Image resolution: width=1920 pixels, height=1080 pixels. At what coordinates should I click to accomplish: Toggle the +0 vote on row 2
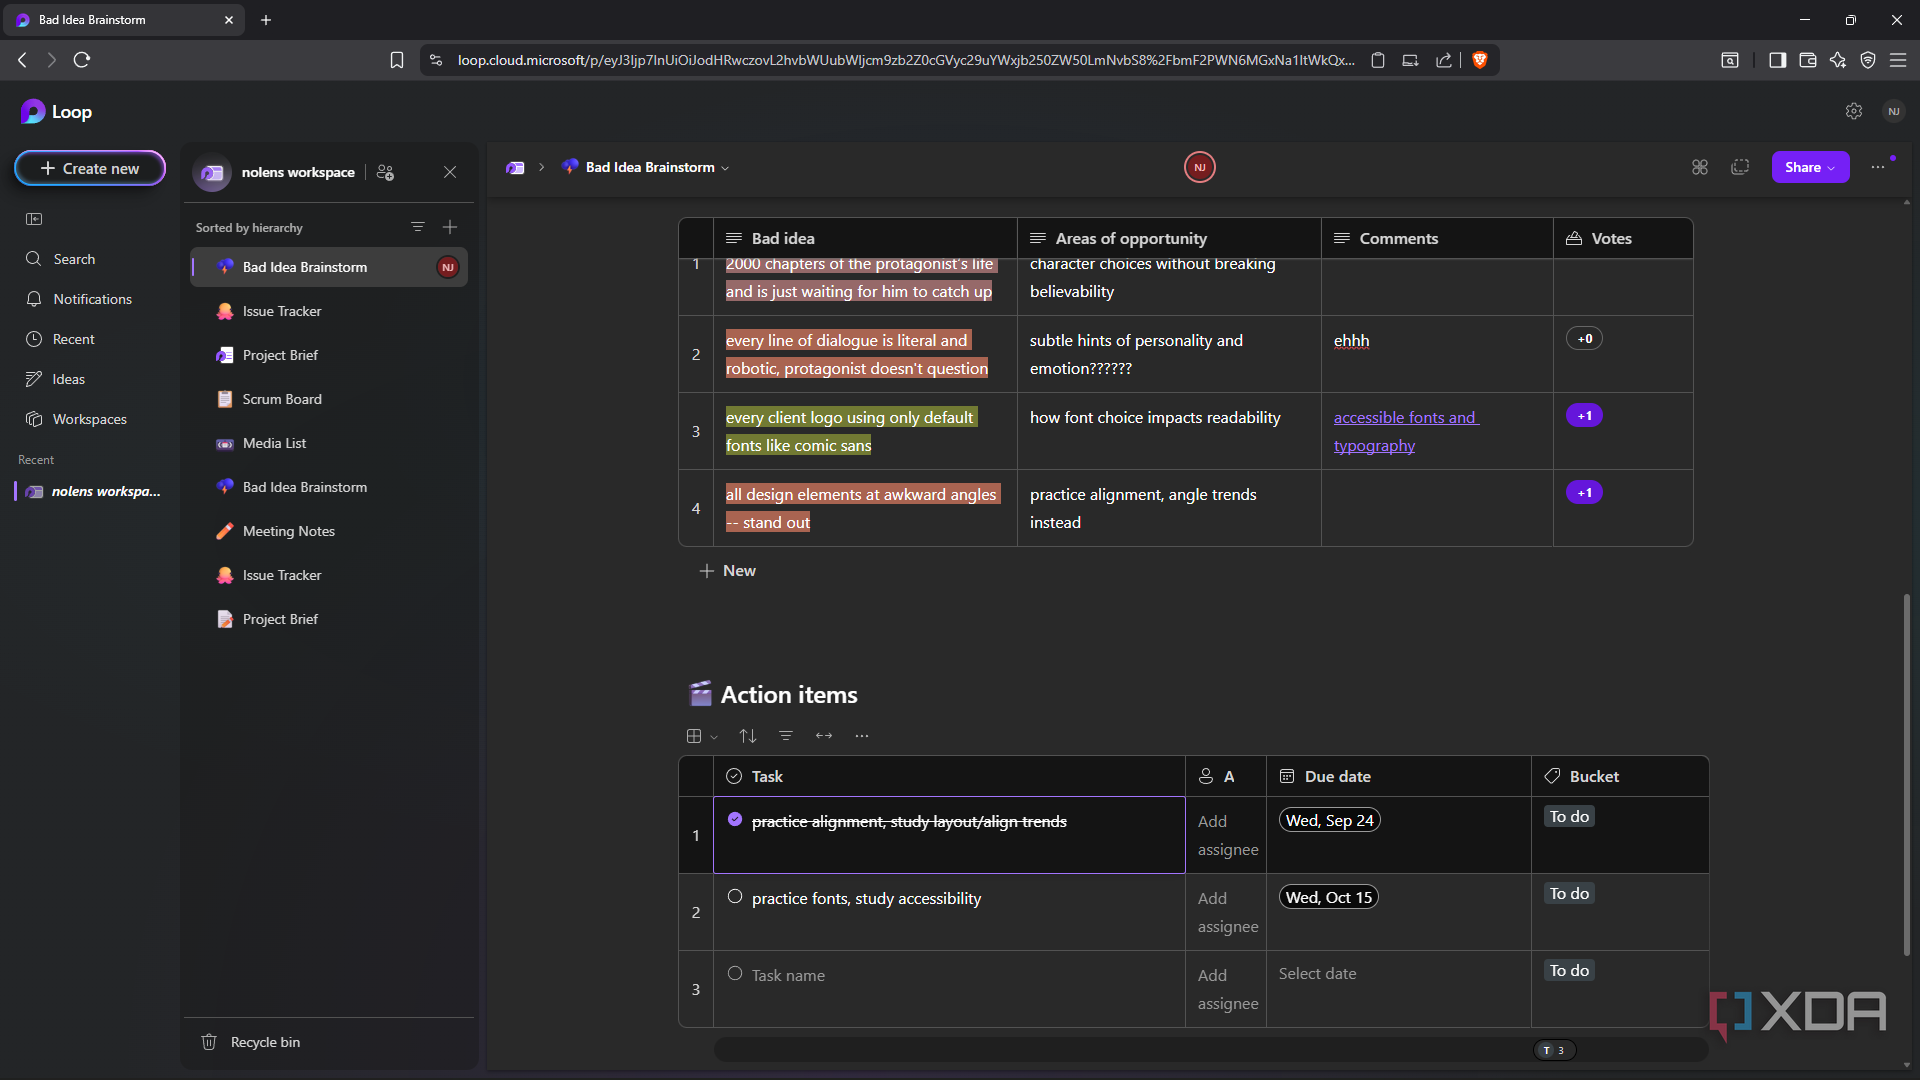[1585, 339]
